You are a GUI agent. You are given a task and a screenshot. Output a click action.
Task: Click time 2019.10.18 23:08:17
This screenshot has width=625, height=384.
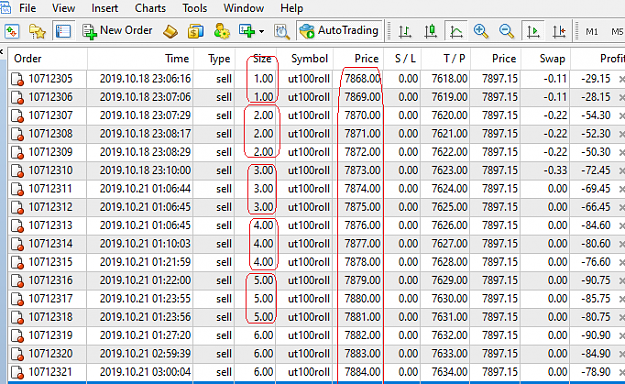click(x=145, y=134)
